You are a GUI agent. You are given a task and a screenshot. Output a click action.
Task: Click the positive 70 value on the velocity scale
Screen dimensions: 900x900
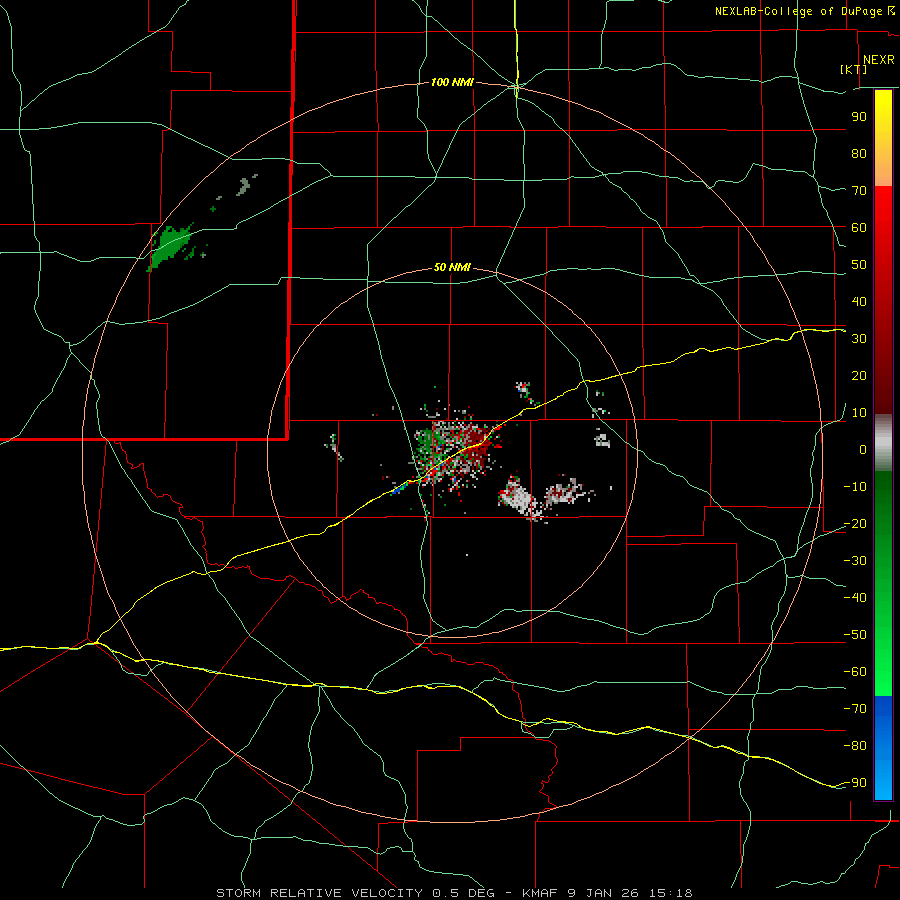(x=859, y=191)
